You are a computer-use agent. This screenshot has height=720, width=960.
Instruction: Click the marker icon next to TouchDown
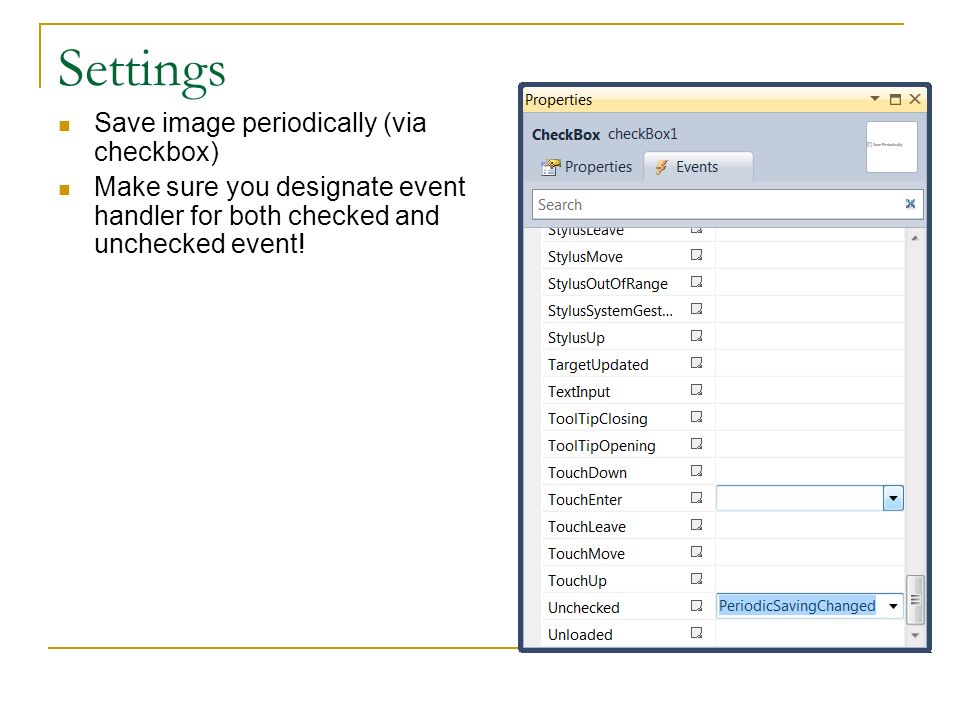[697, 471]
